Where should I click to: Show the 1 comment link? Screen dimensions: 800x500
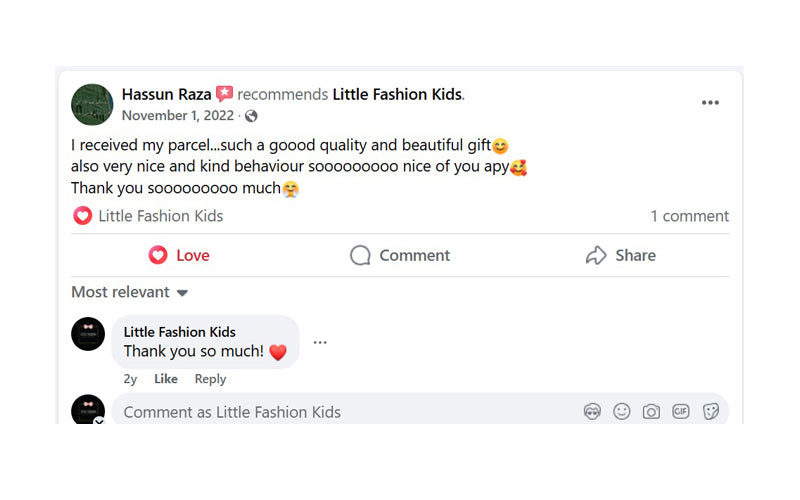(x=689, y=216)
